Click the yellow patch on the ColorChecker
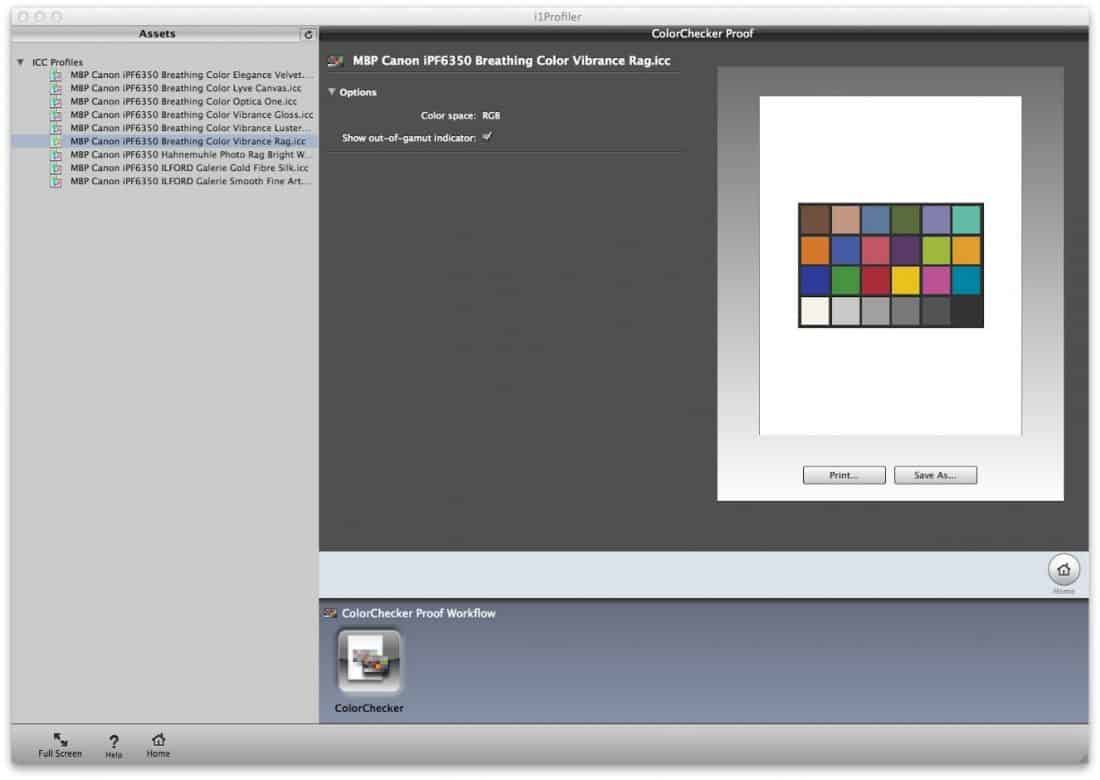This screenshot has height=780, width=1100. click(906, 280)
